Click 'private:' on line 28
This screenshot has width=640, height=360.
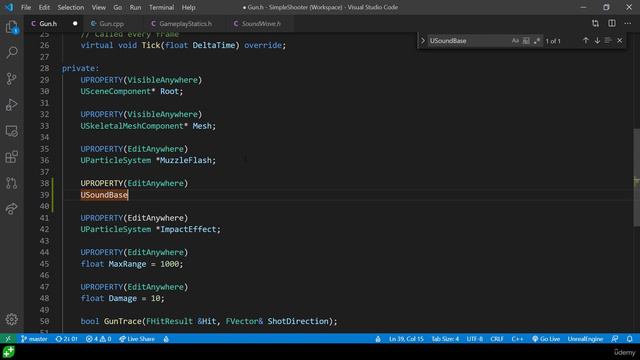pos(80,69)
